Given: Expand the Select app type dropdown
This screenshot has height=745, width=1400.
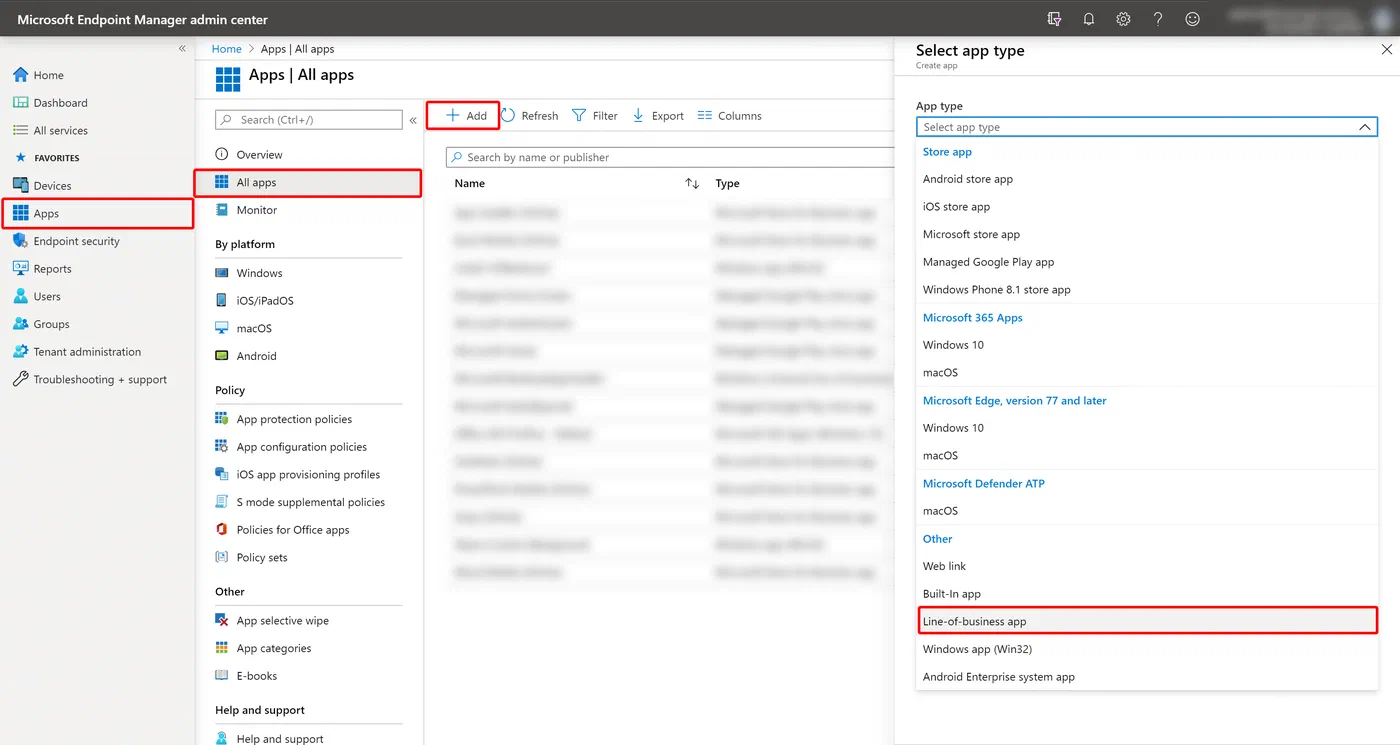Looking at the screenshot, I should coord(1147,127).
